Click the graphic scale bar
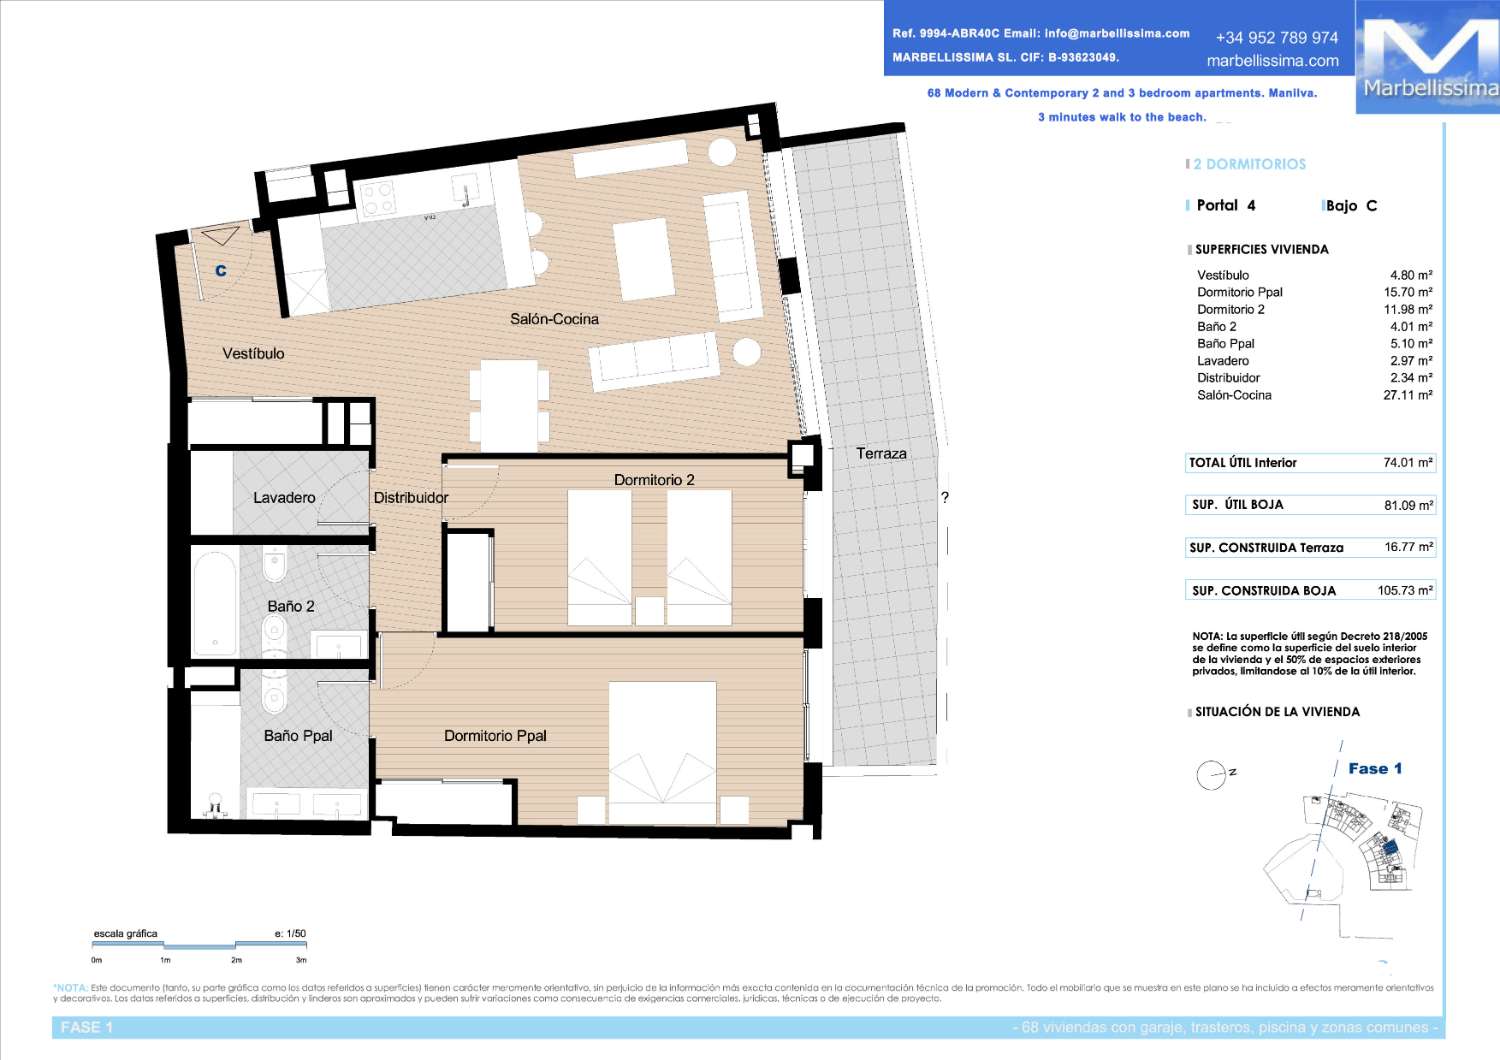This screenshot has height=1060, width=1500. point(199,945)
